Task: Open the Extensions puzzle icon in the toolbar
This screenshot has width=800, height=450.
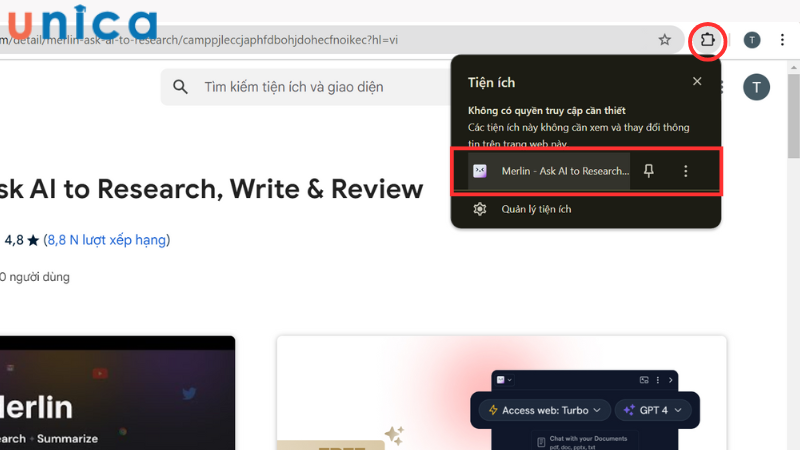Action: (707, 39)
